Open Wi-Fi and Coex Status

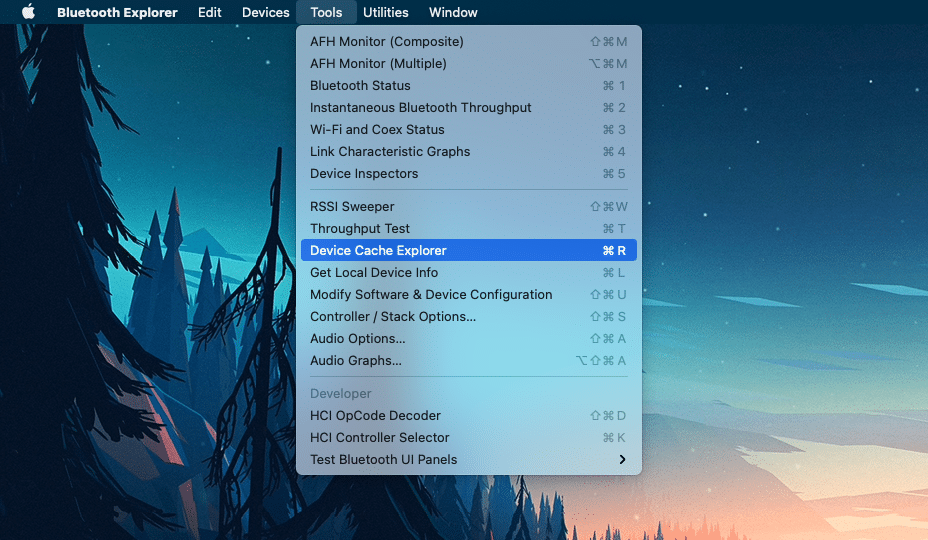tap(469, 129)
